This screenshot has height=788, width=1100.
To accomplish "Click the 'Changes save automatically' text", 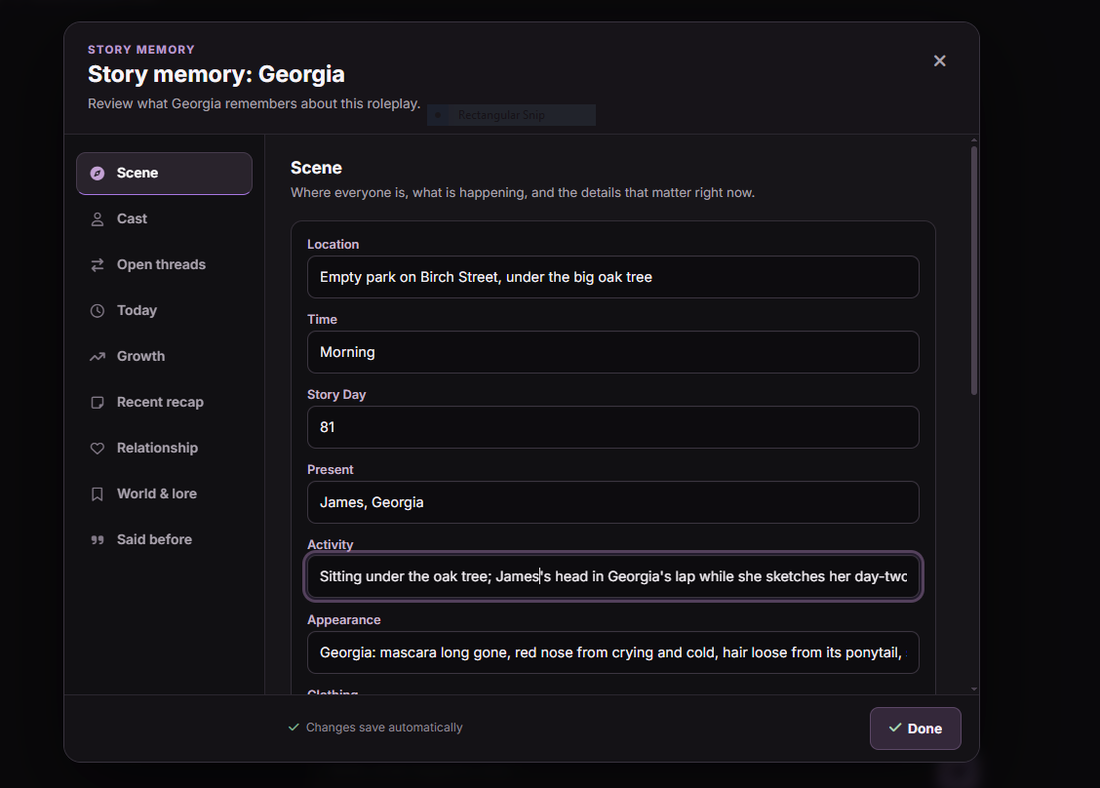I will pos(384,728).
